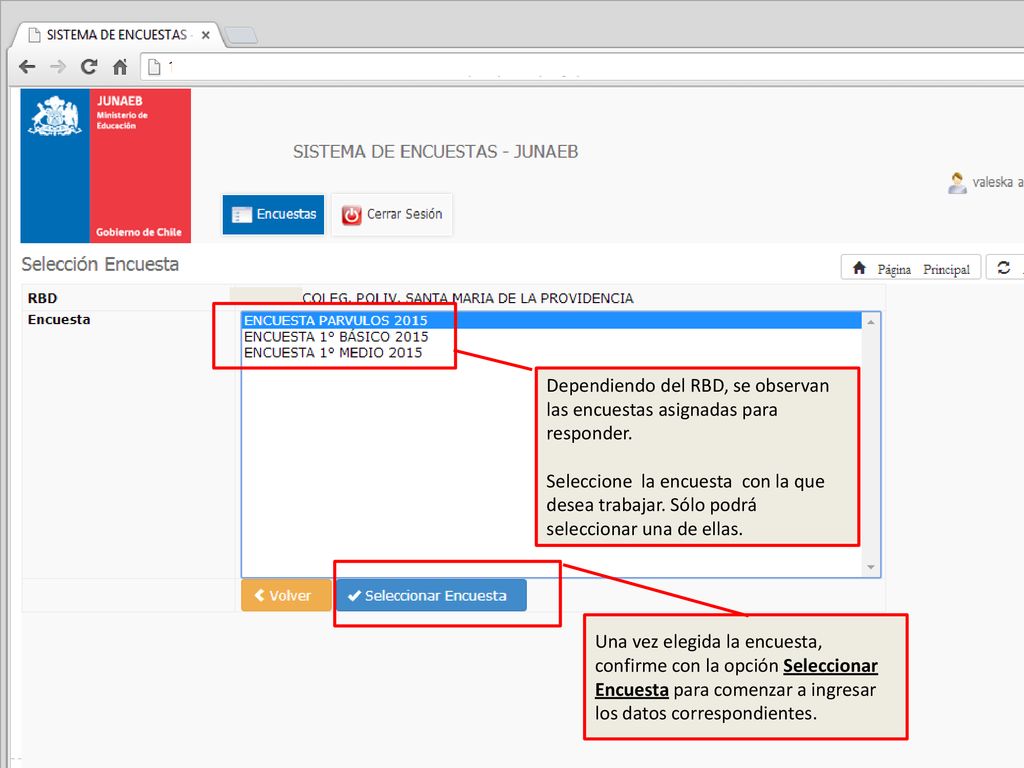The width and height of the screenshot is (1024, 768).
Task: Go to Página Principal
Action: click(911, 267)
